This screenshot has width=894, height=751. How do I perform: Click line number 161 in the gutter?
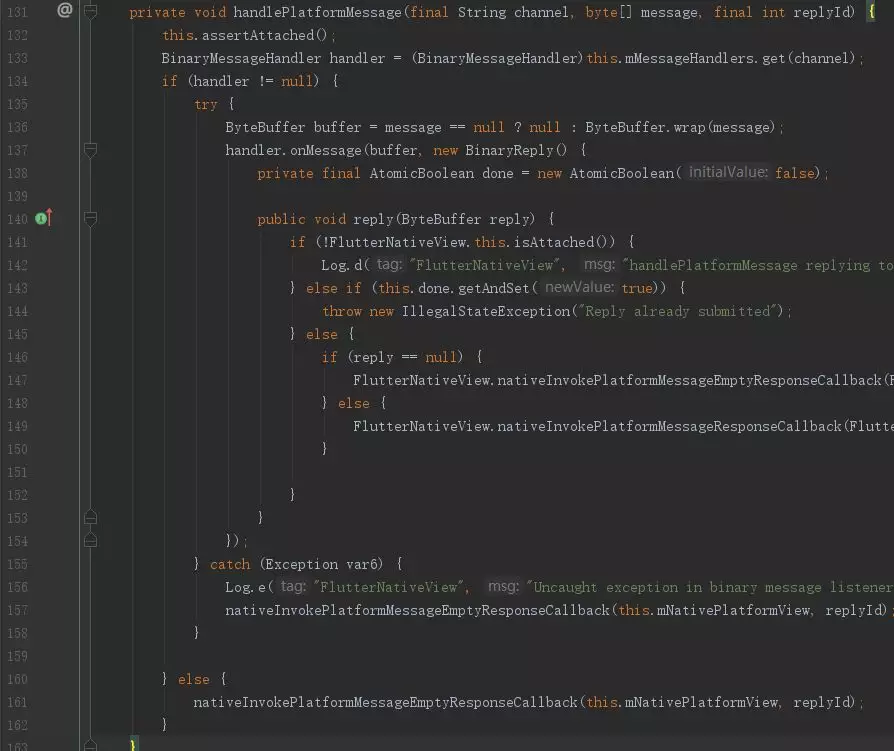(x=17, y=702)
